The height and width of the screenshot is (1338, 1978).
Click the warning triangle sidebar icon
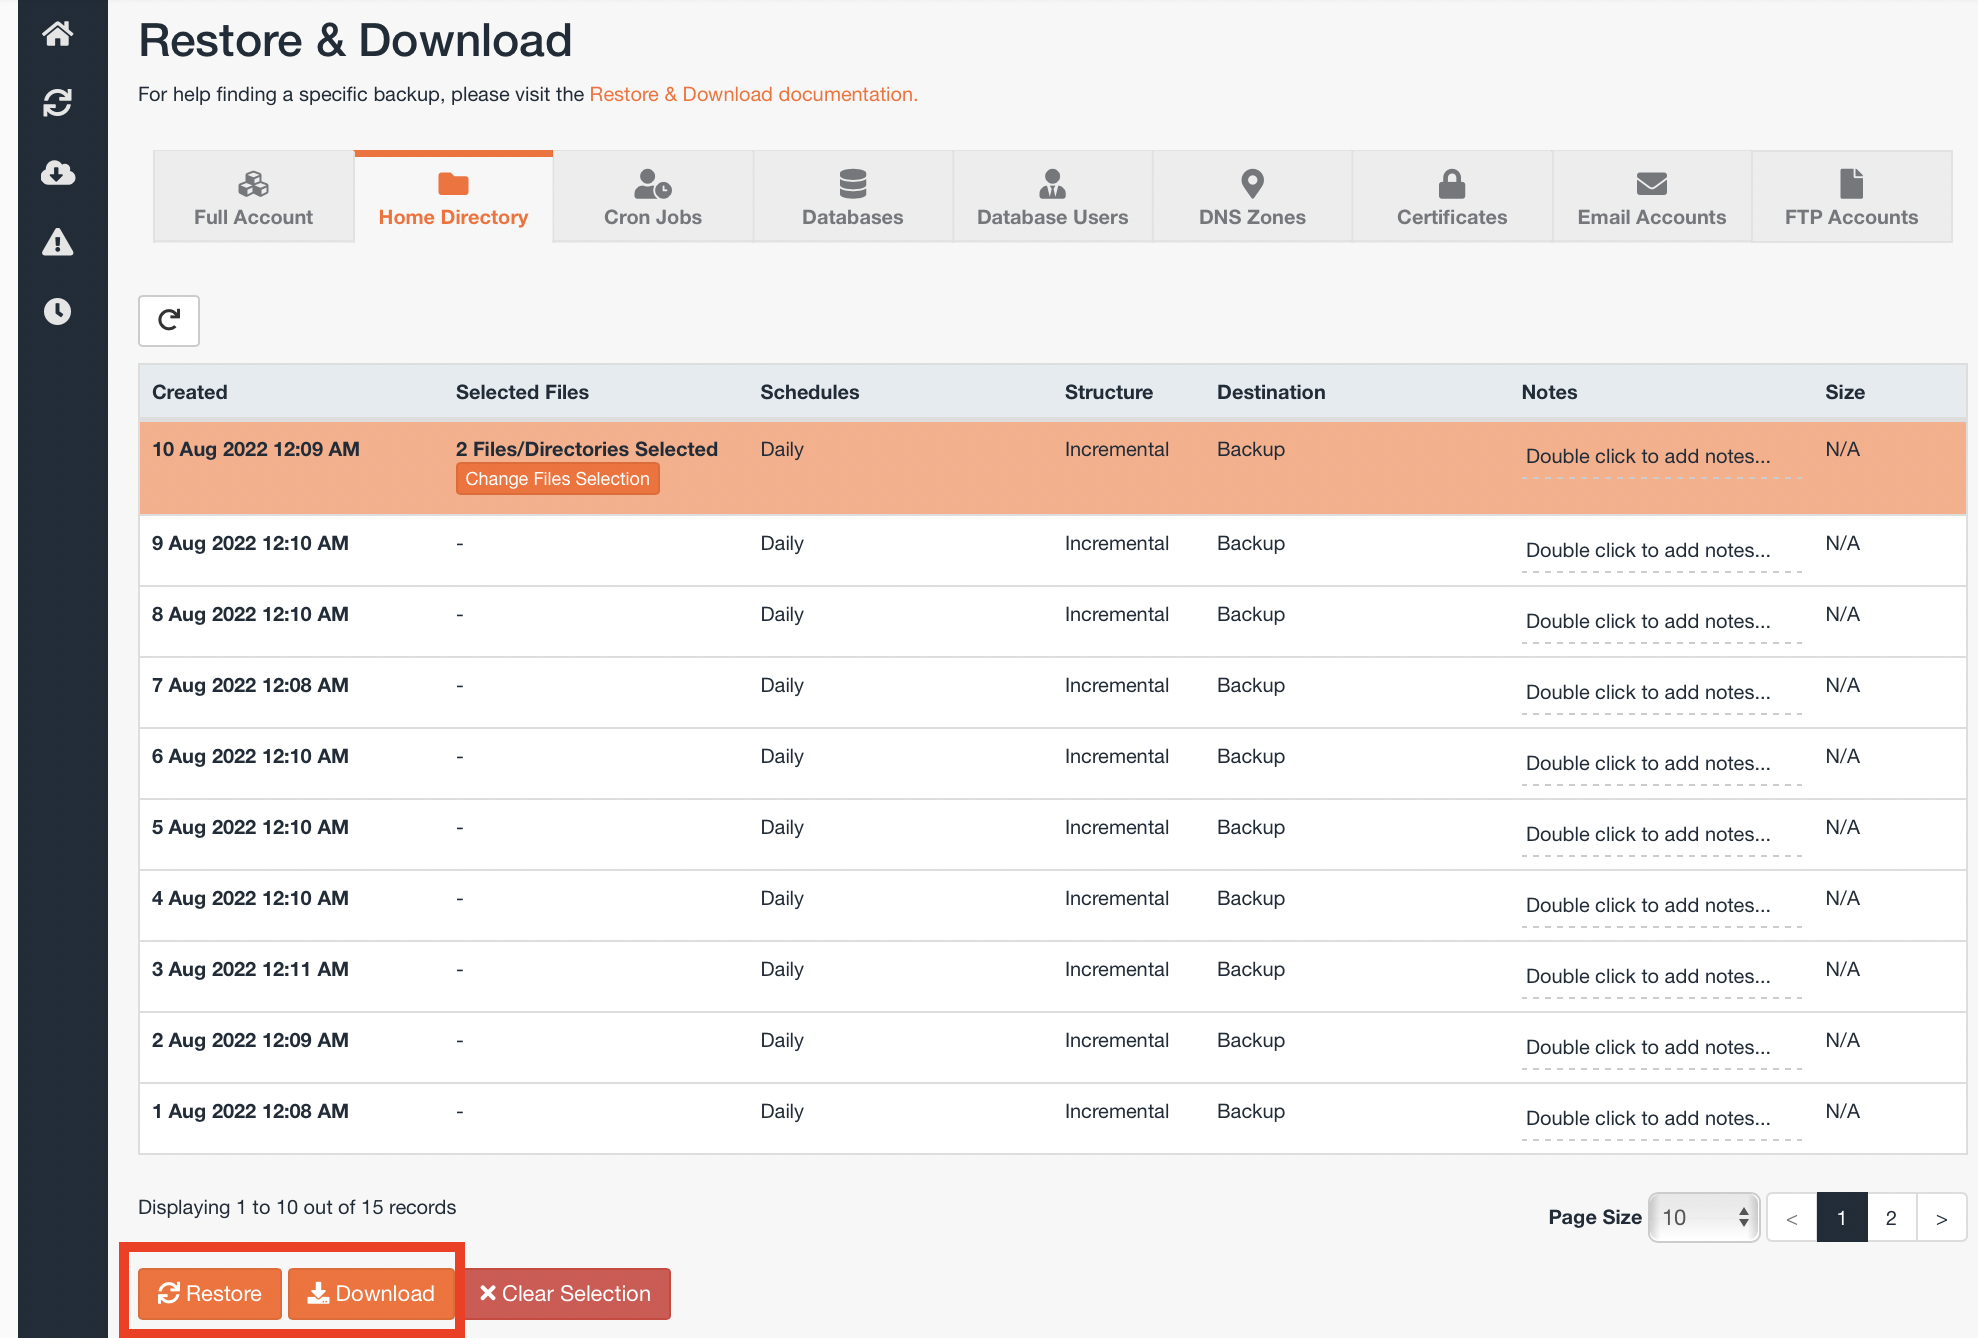click(x=58, y=242)
